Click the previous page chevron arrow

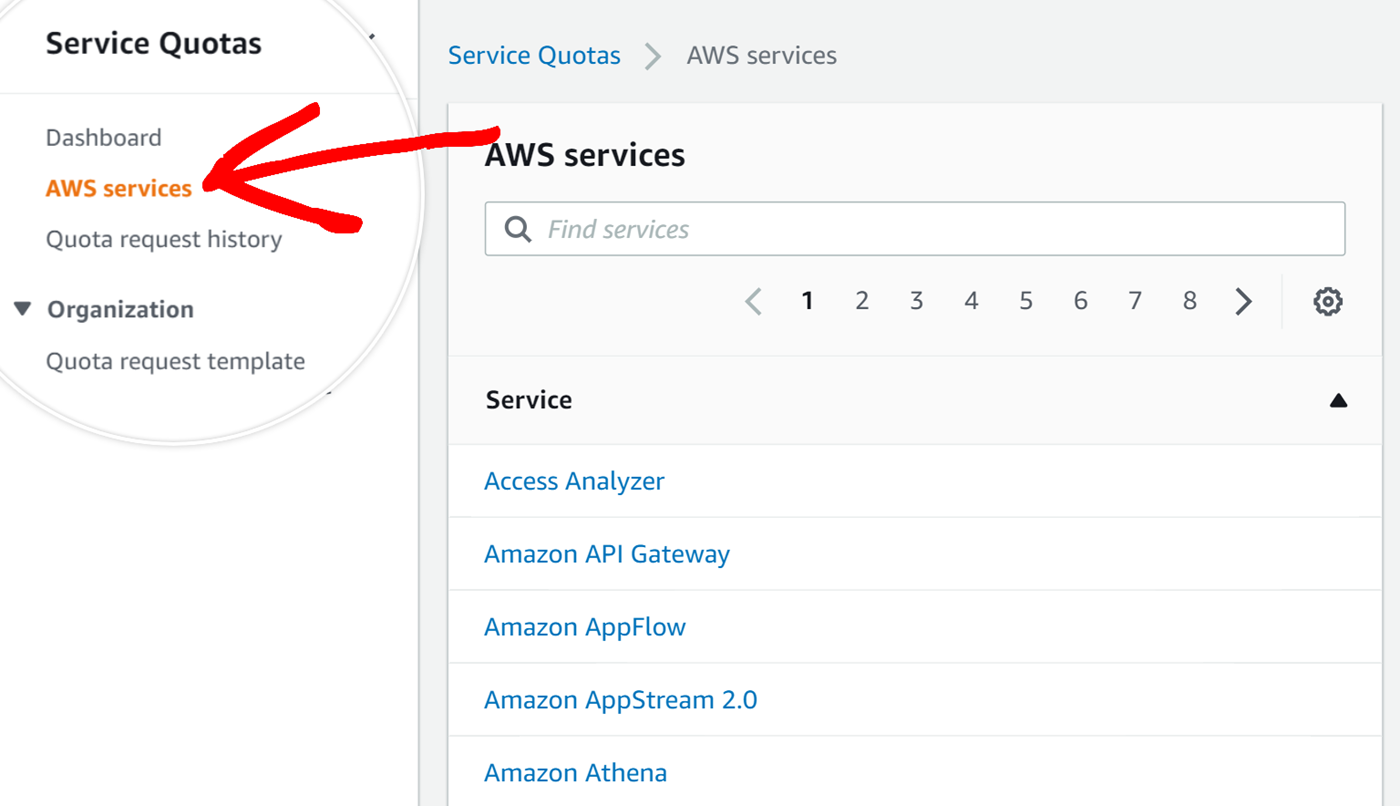(x=753, y=300)
